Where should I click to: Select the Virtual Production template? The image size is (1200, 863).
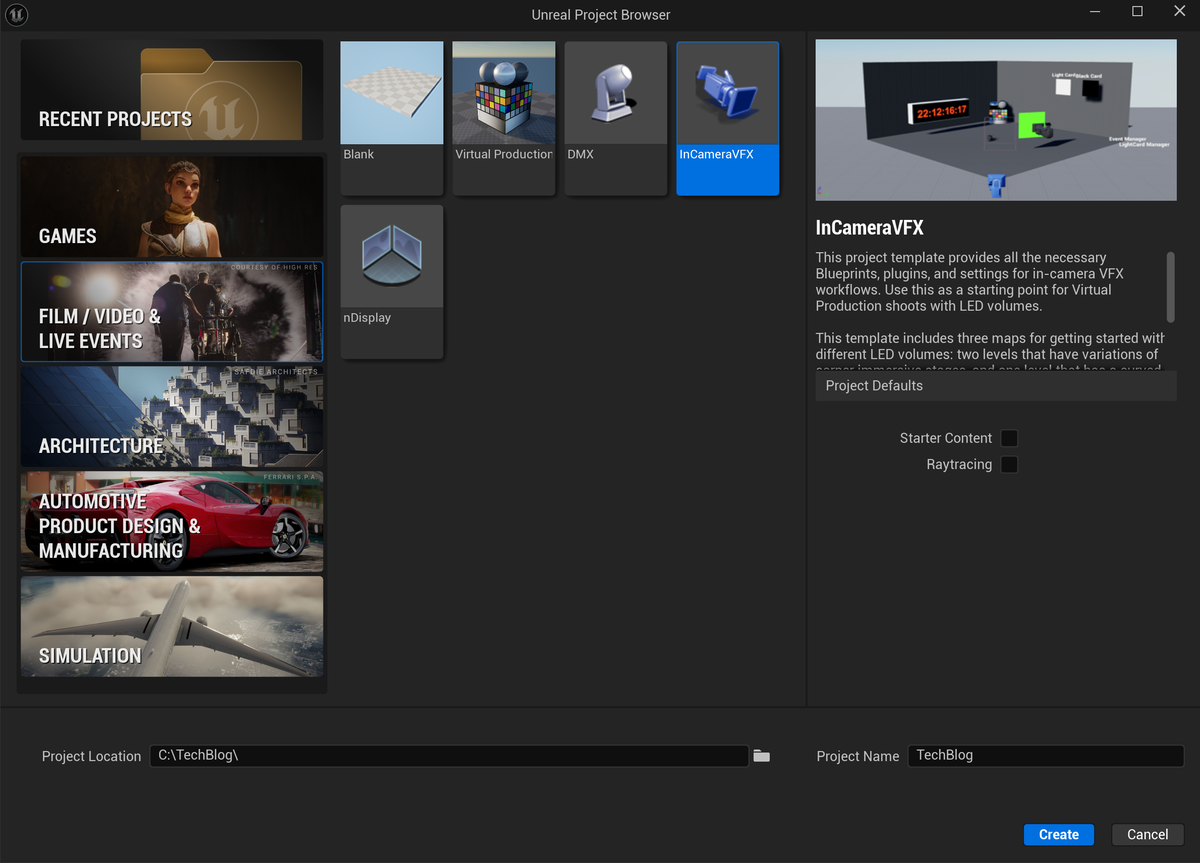[x=504, y=118]
